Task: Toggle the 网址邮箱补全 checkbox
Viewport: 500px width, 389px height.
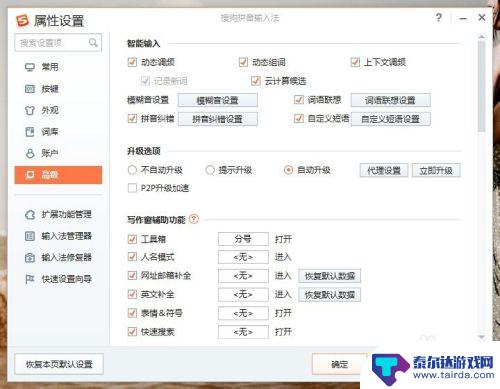Action: click(x=132, y=276)
